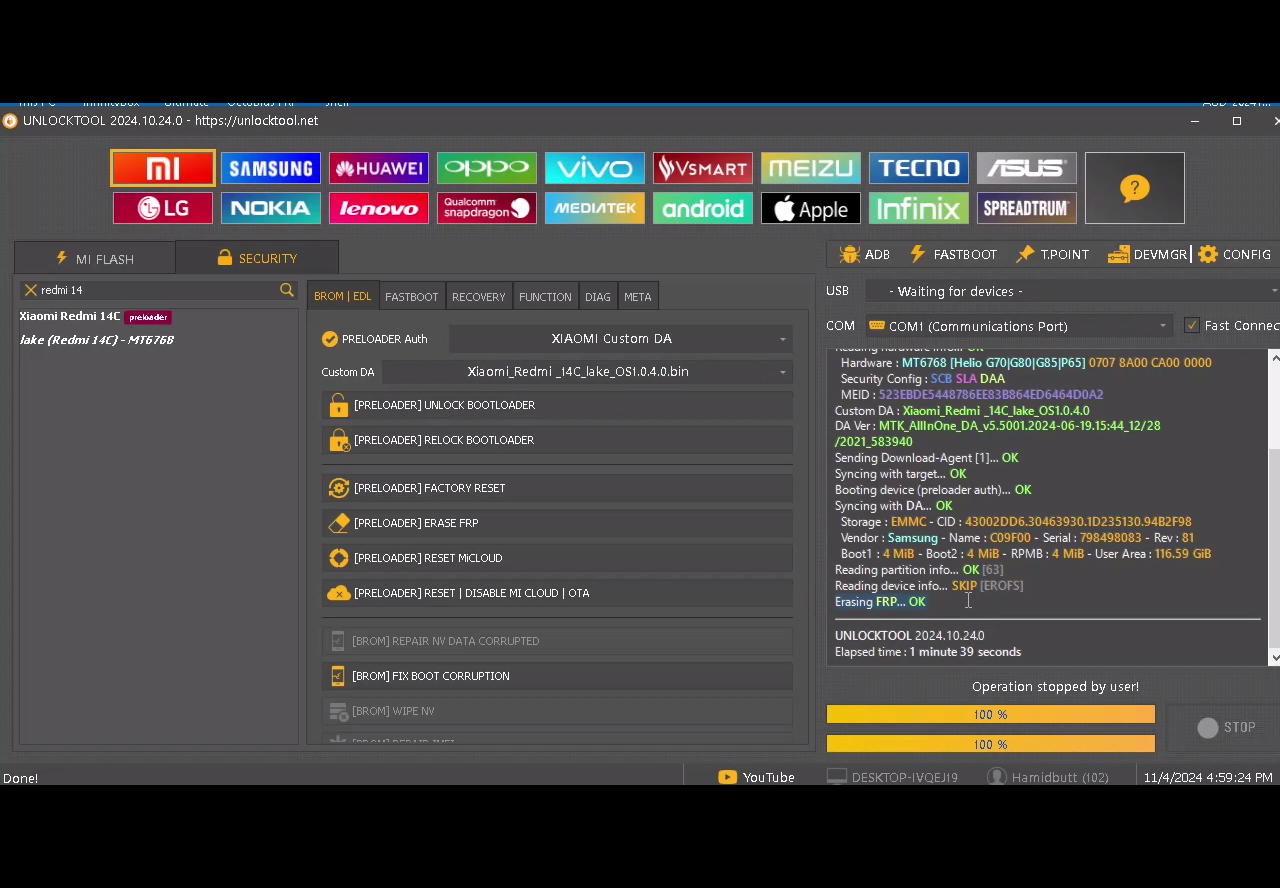Viewport: 1280px width, 888px height.
Task: Expand the XIAOMI Custom DA dropdown
Action: click(x=621, y=339)
